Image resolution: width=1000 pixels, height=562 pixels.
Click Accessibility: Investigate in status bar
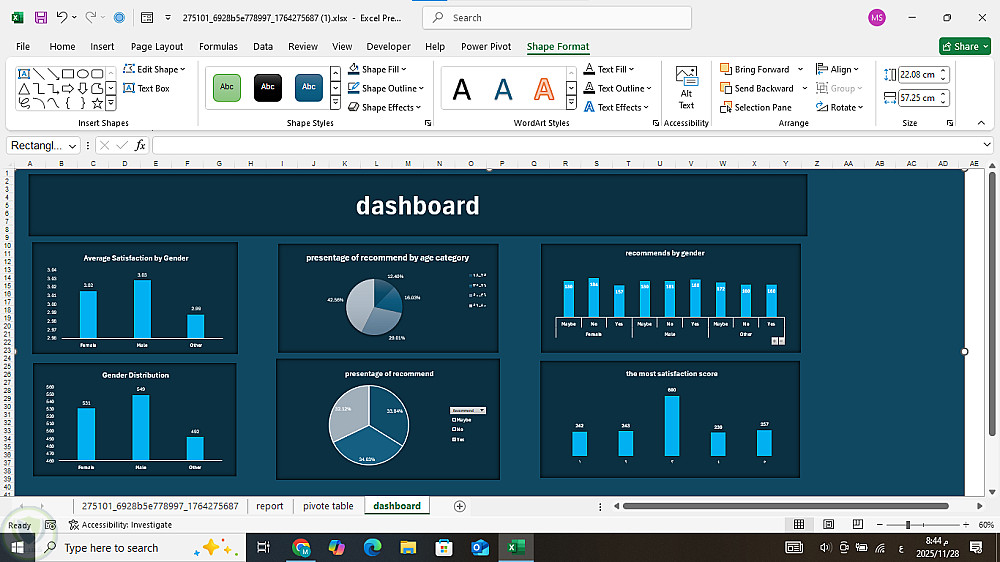coord(120,525)
